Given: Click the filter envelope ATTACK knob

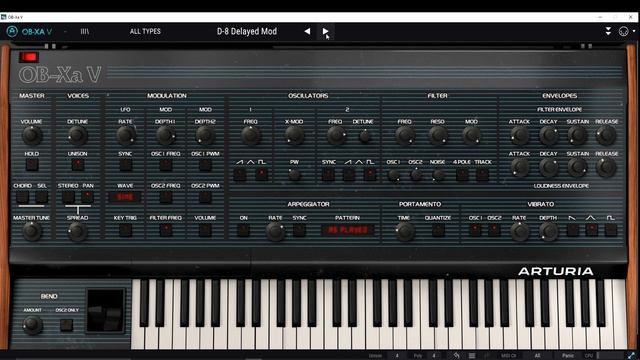Looking at the screenshot, I should click(x=519, y=136).
